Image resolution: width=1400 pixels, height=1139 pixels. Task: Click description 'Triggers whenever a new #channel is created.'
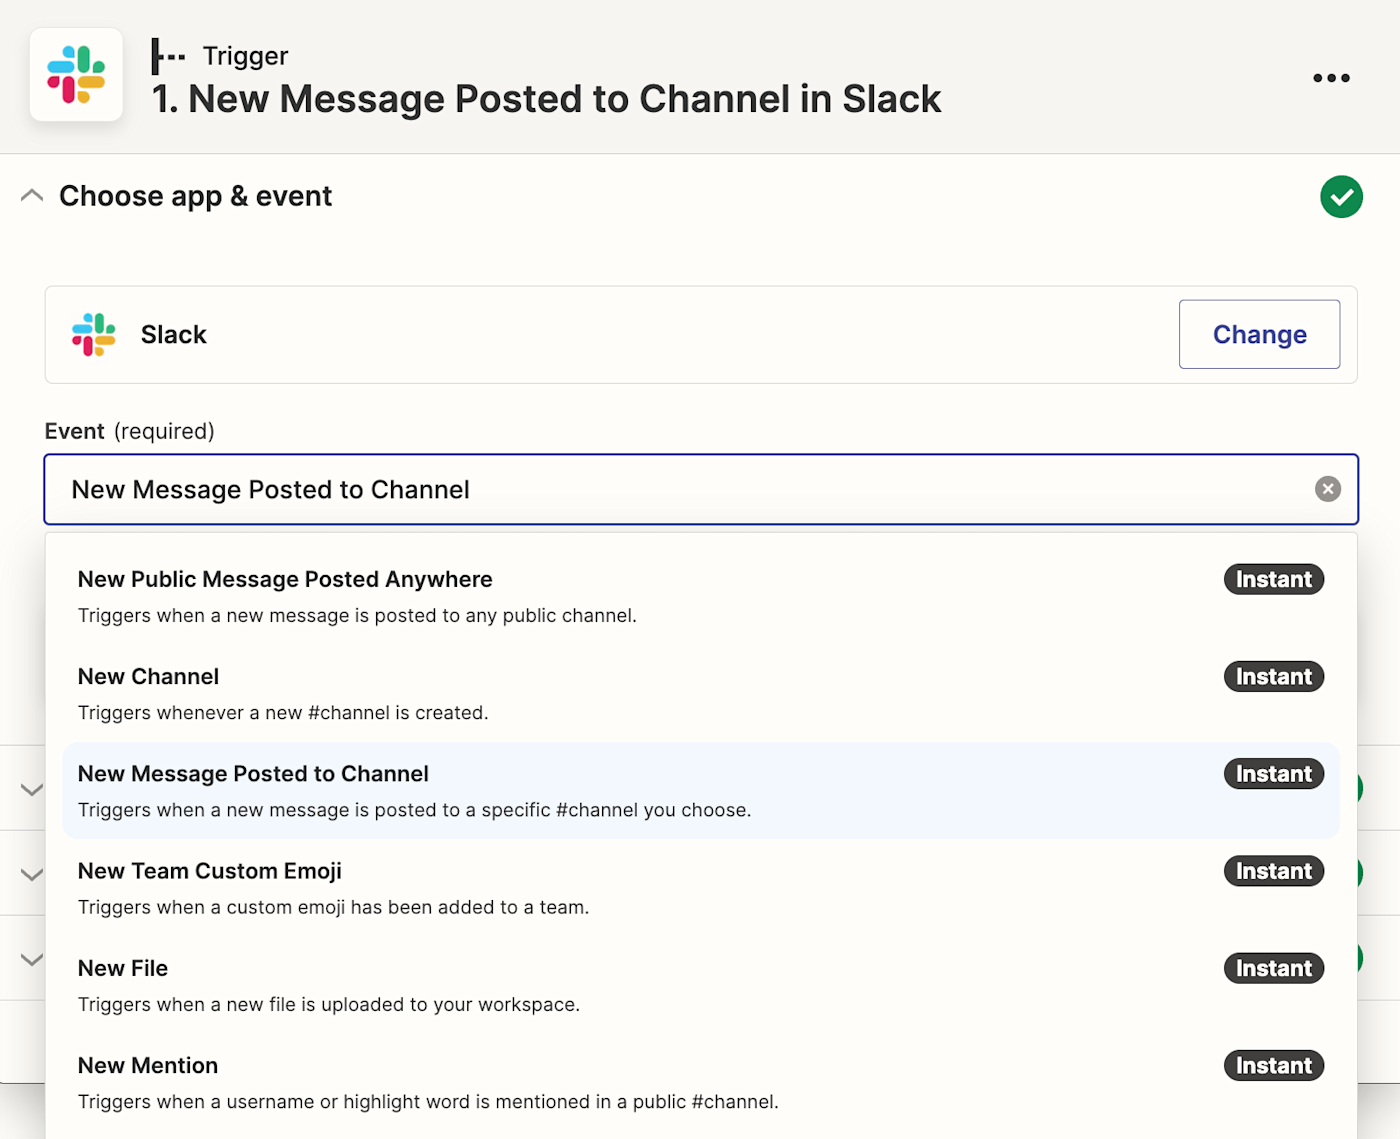point(283,713)
